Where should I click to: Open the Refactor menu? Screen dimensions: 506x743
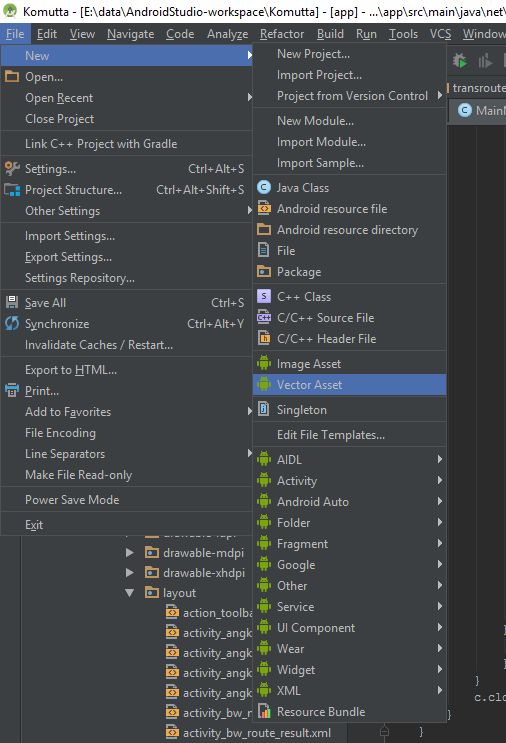point(282,34)
